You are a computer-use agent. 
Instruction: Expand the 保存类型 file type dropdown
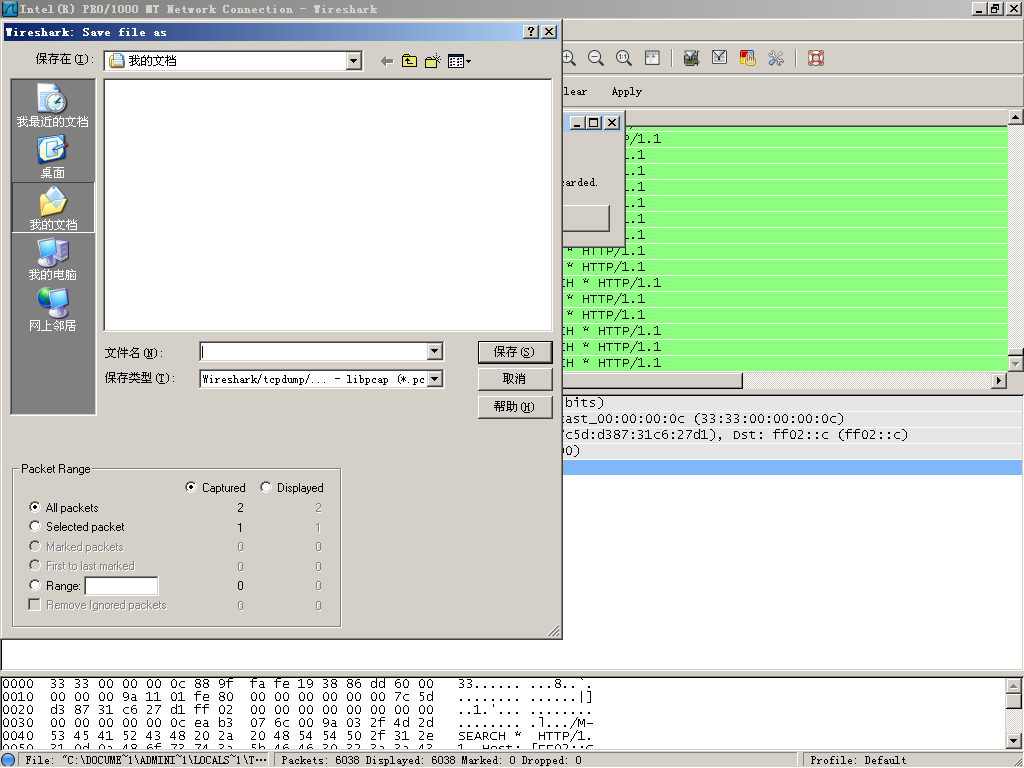coord(435,379)
